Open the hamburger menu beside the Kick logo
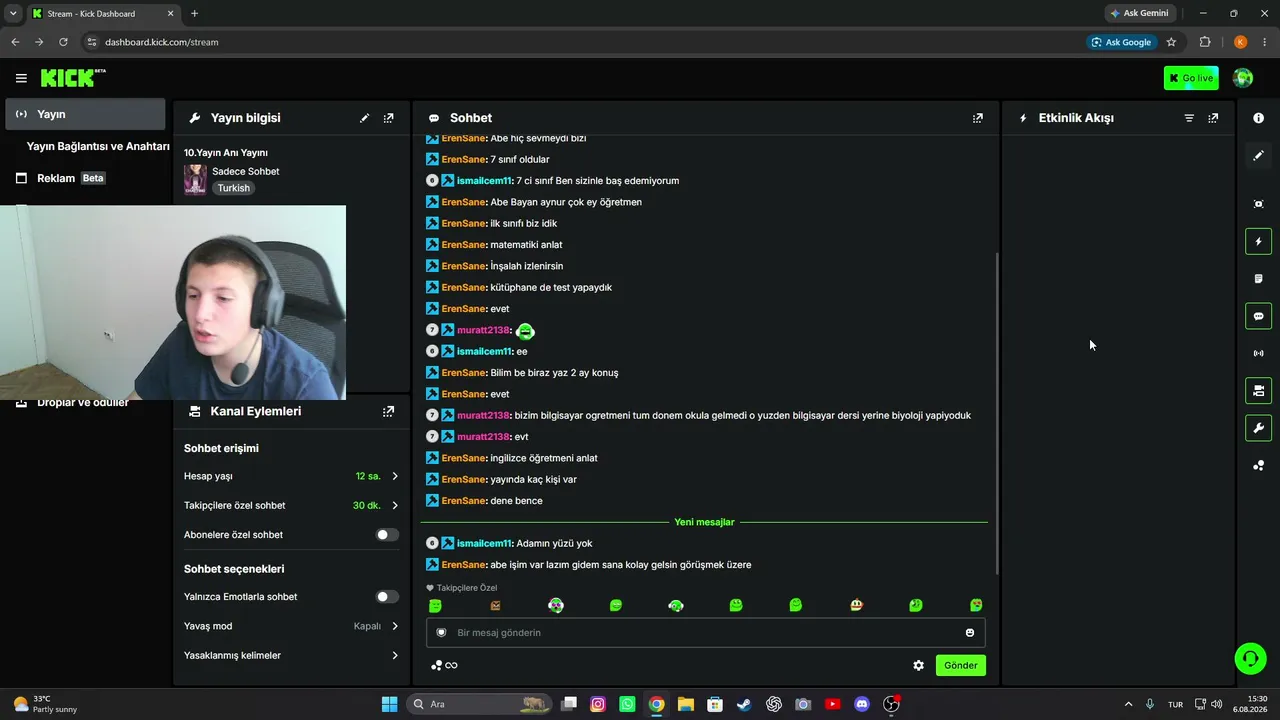 click(21, 78)
